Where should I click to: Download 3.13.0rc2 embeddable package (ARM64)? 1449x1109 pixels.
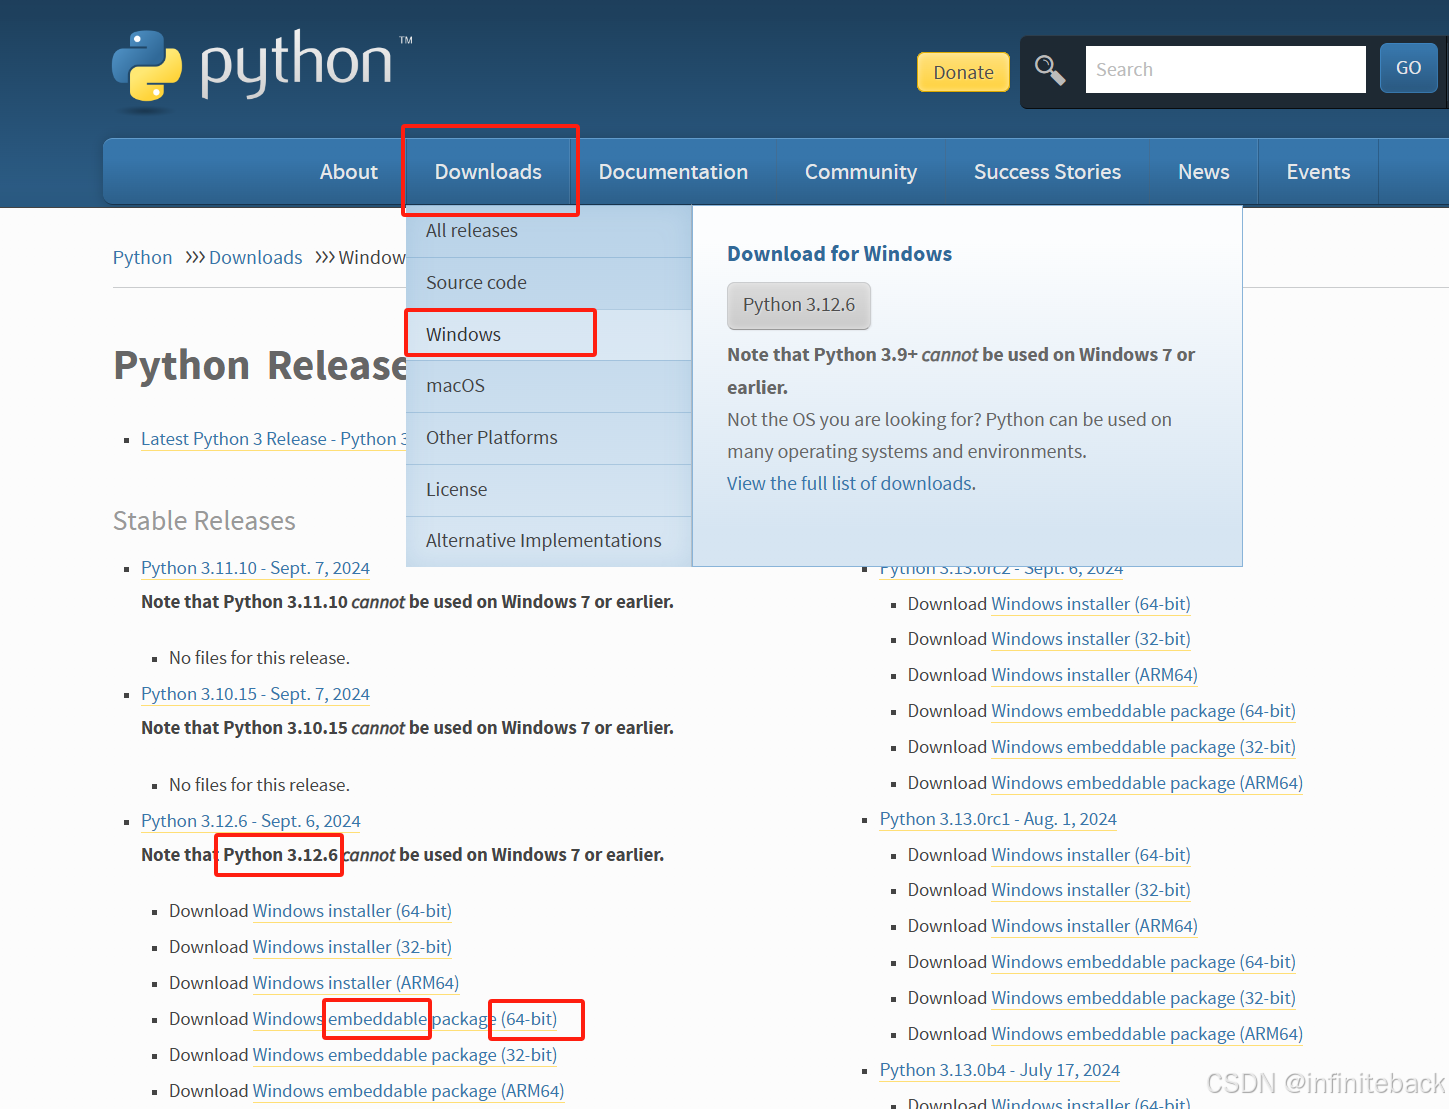pyautogui.click(x=1148, y=783)
